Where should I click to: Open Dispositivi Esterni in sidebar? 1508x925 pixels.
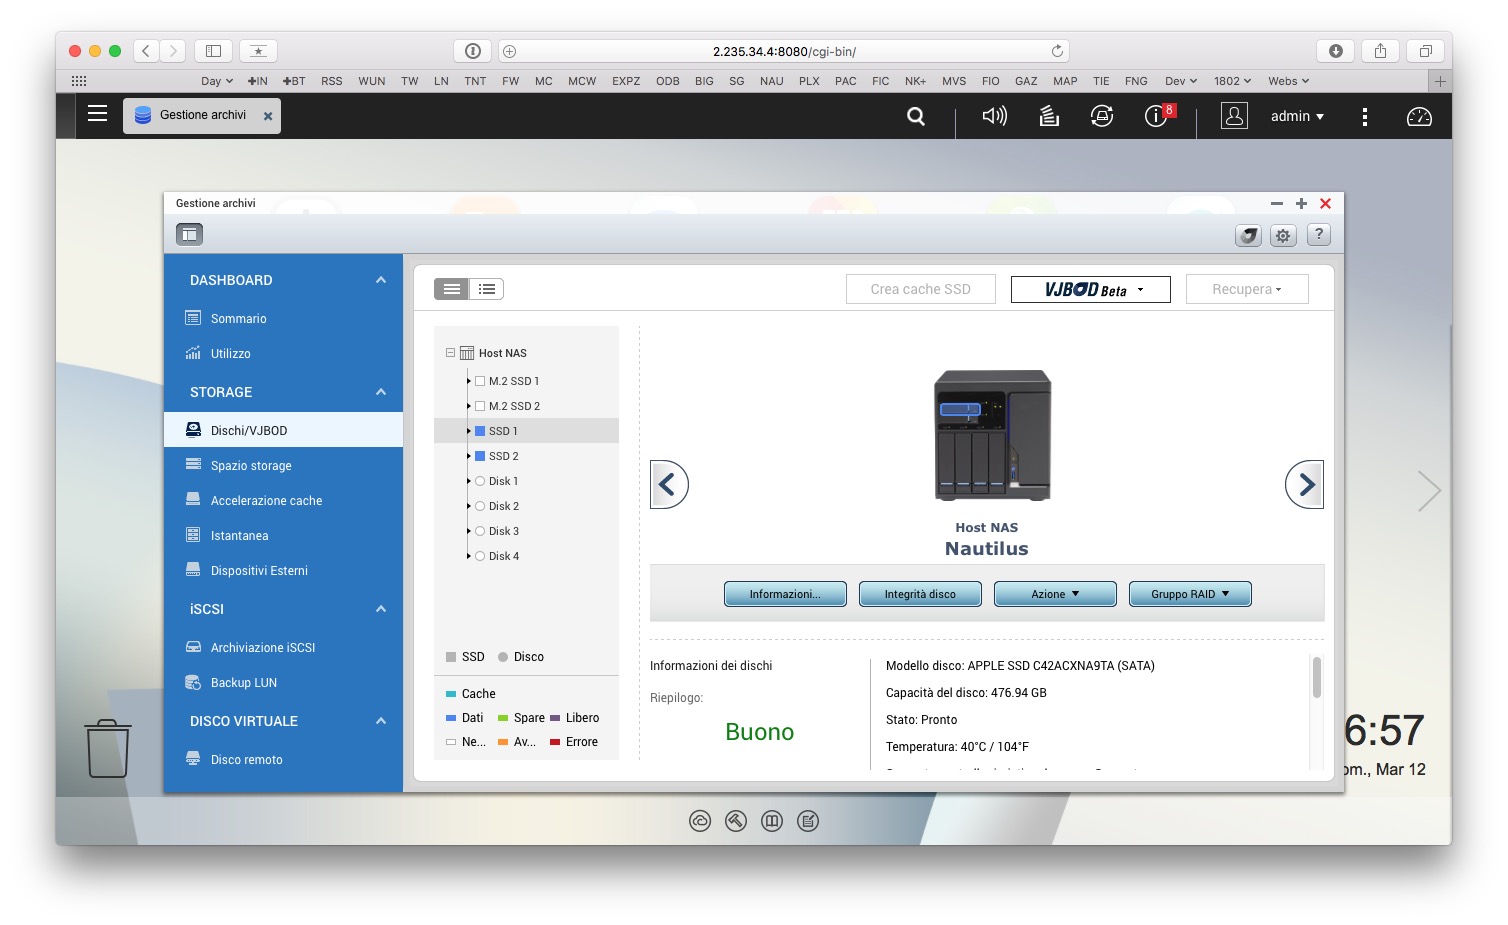(x=259, y=571)
